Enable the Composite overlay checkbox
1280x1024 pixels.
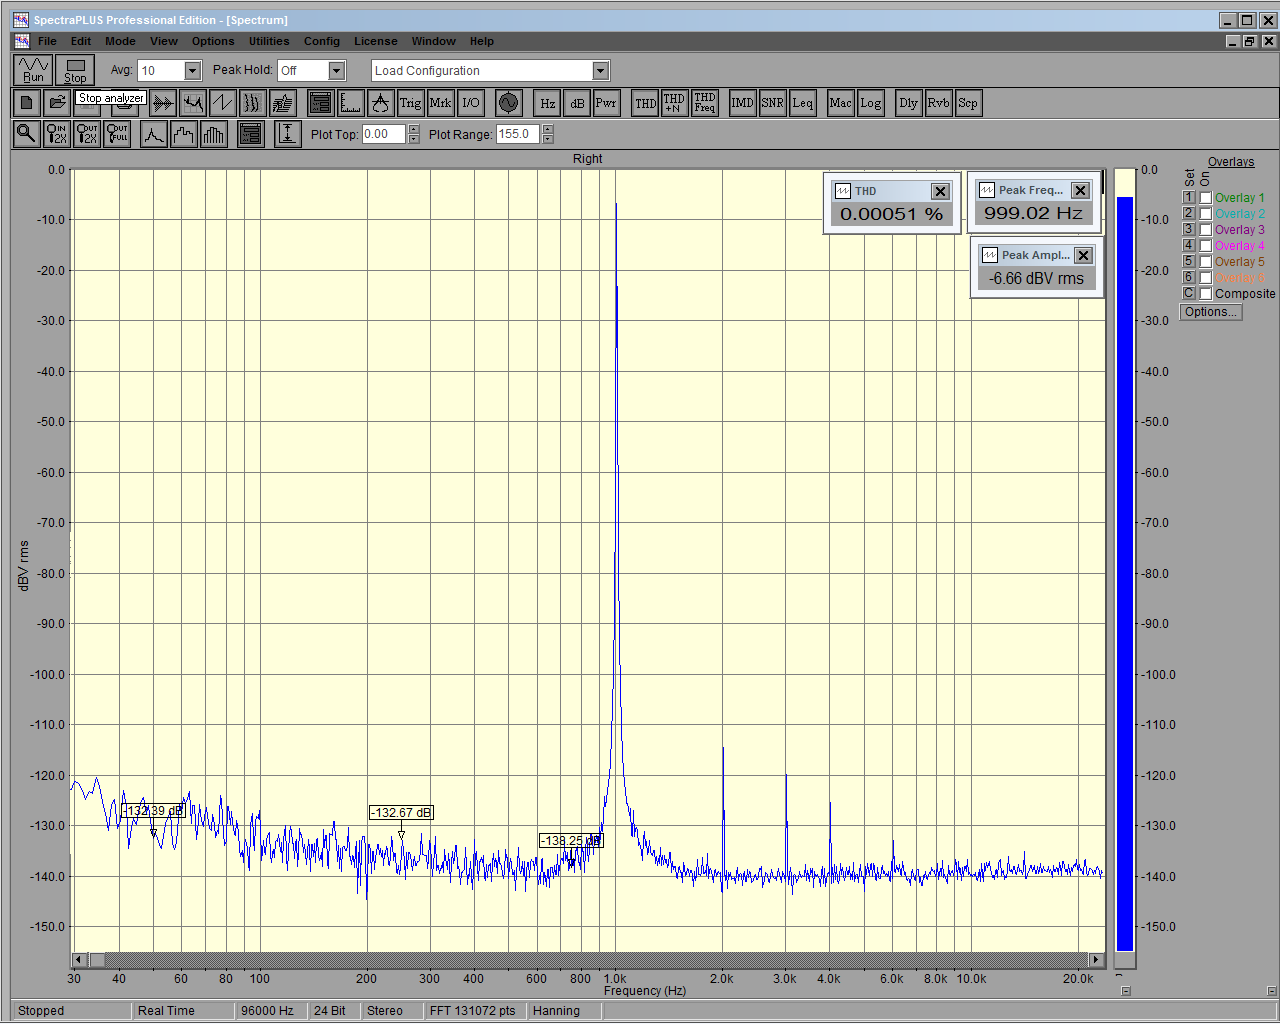pyautogui.click(x=1206, y=294)
